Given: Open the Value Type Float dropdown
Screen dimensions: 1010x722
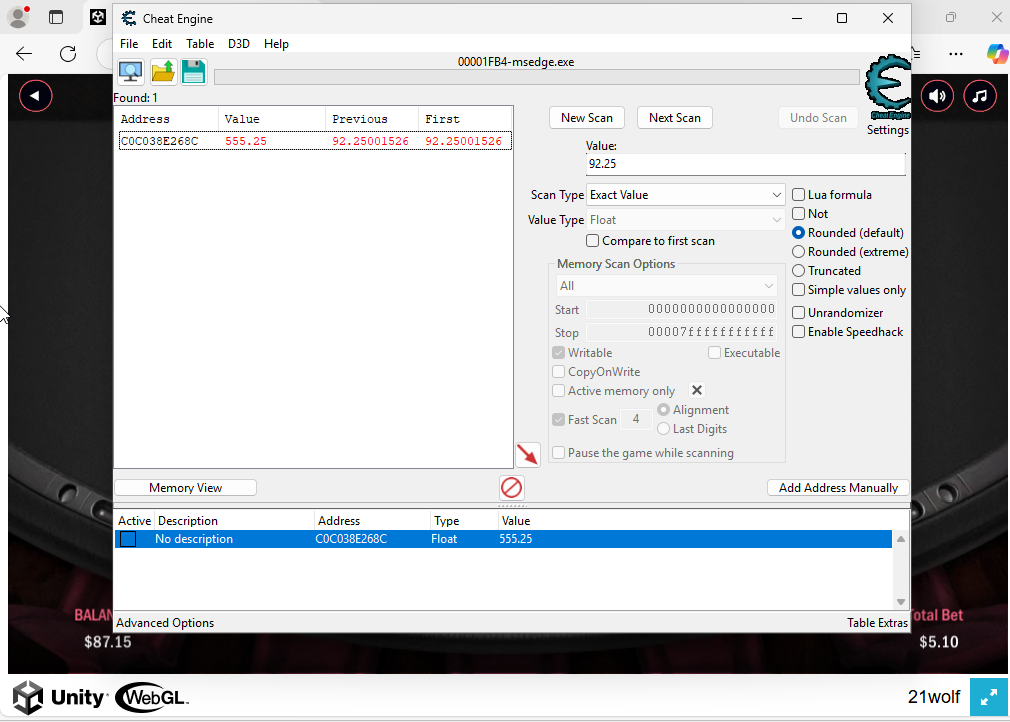Looking at the screenshot, I should point(685,220).
